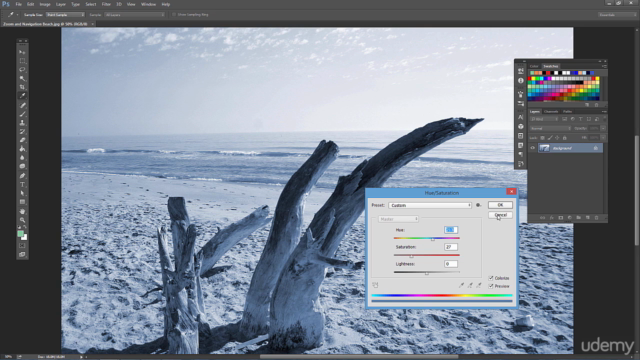Viewport: 640px width, 360px height.
Task: Toggle Lock Transparent Pixels in Layers panel
Action: [x=542, y=138]
